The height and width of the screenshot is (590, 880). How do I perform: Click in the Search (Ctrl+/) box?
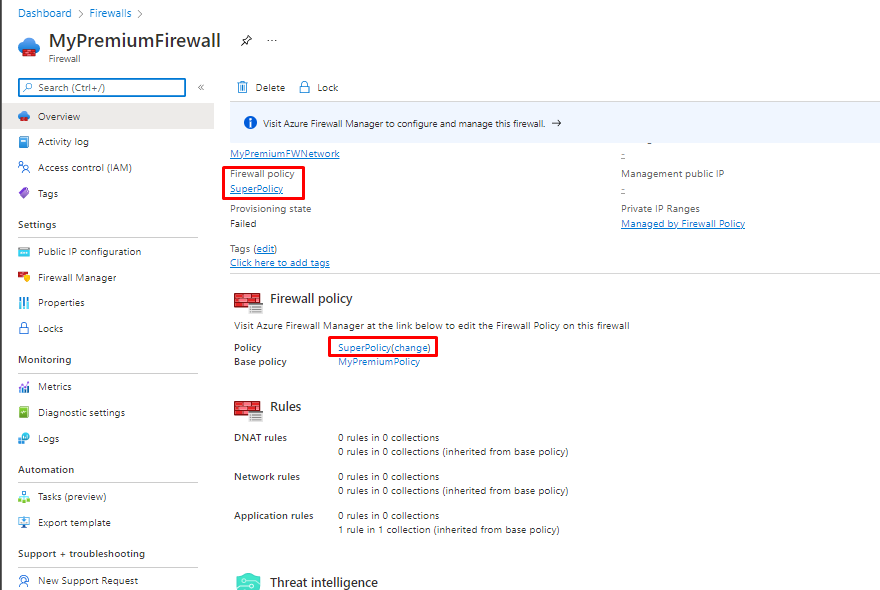[102, 88]
